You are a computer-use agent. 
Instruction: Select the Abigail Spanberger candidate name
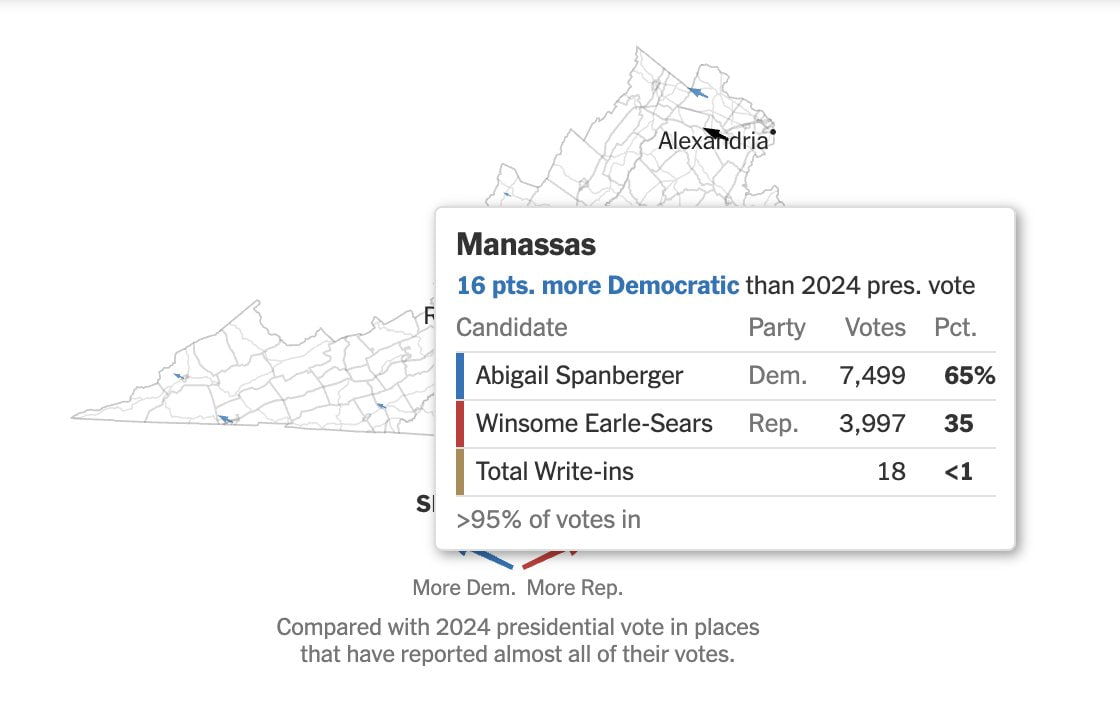tap(579, 376)
